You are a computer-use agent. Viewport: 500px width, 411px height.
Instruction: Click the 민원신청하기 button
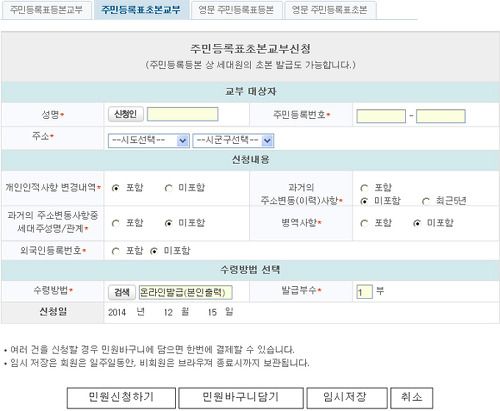(x=121, y=398)
